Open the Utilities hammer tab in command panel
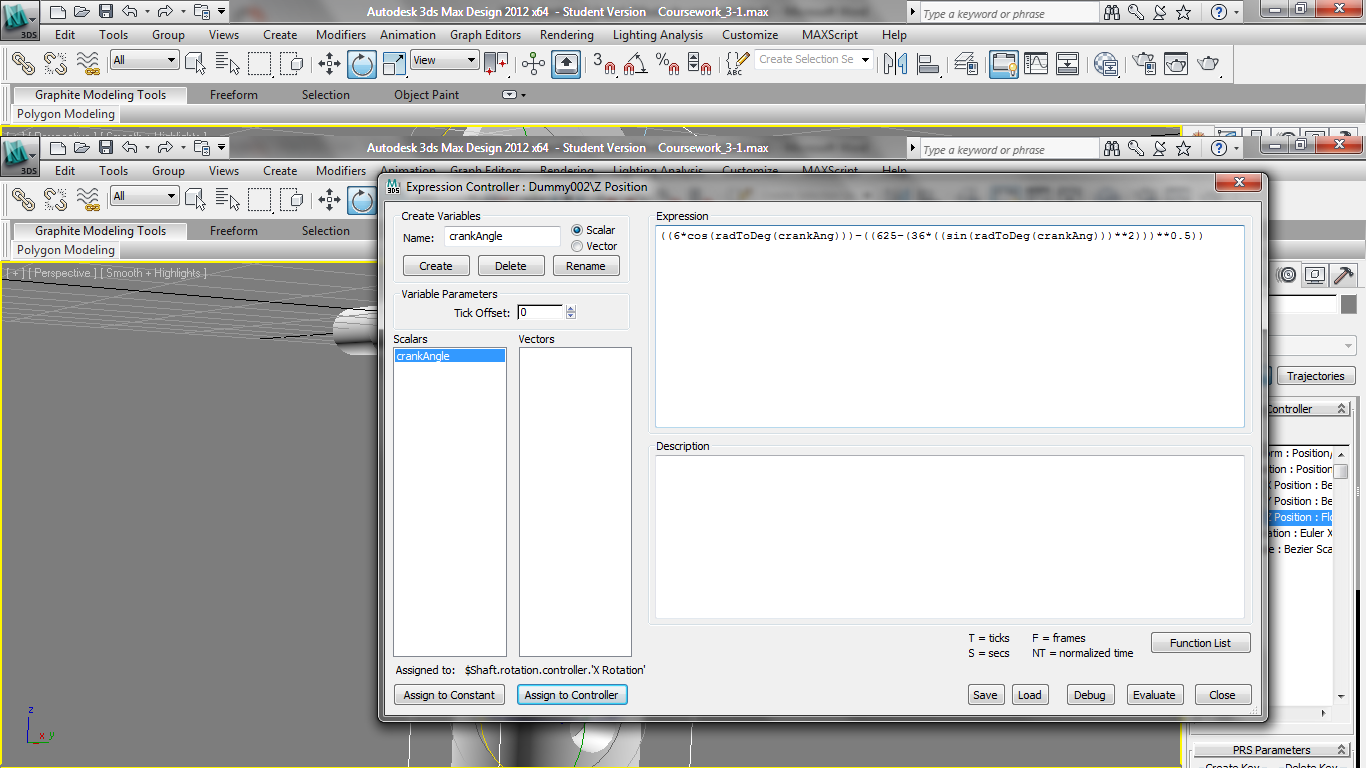The width and height of the screenshot is (1366, 768). point(1344,274)
